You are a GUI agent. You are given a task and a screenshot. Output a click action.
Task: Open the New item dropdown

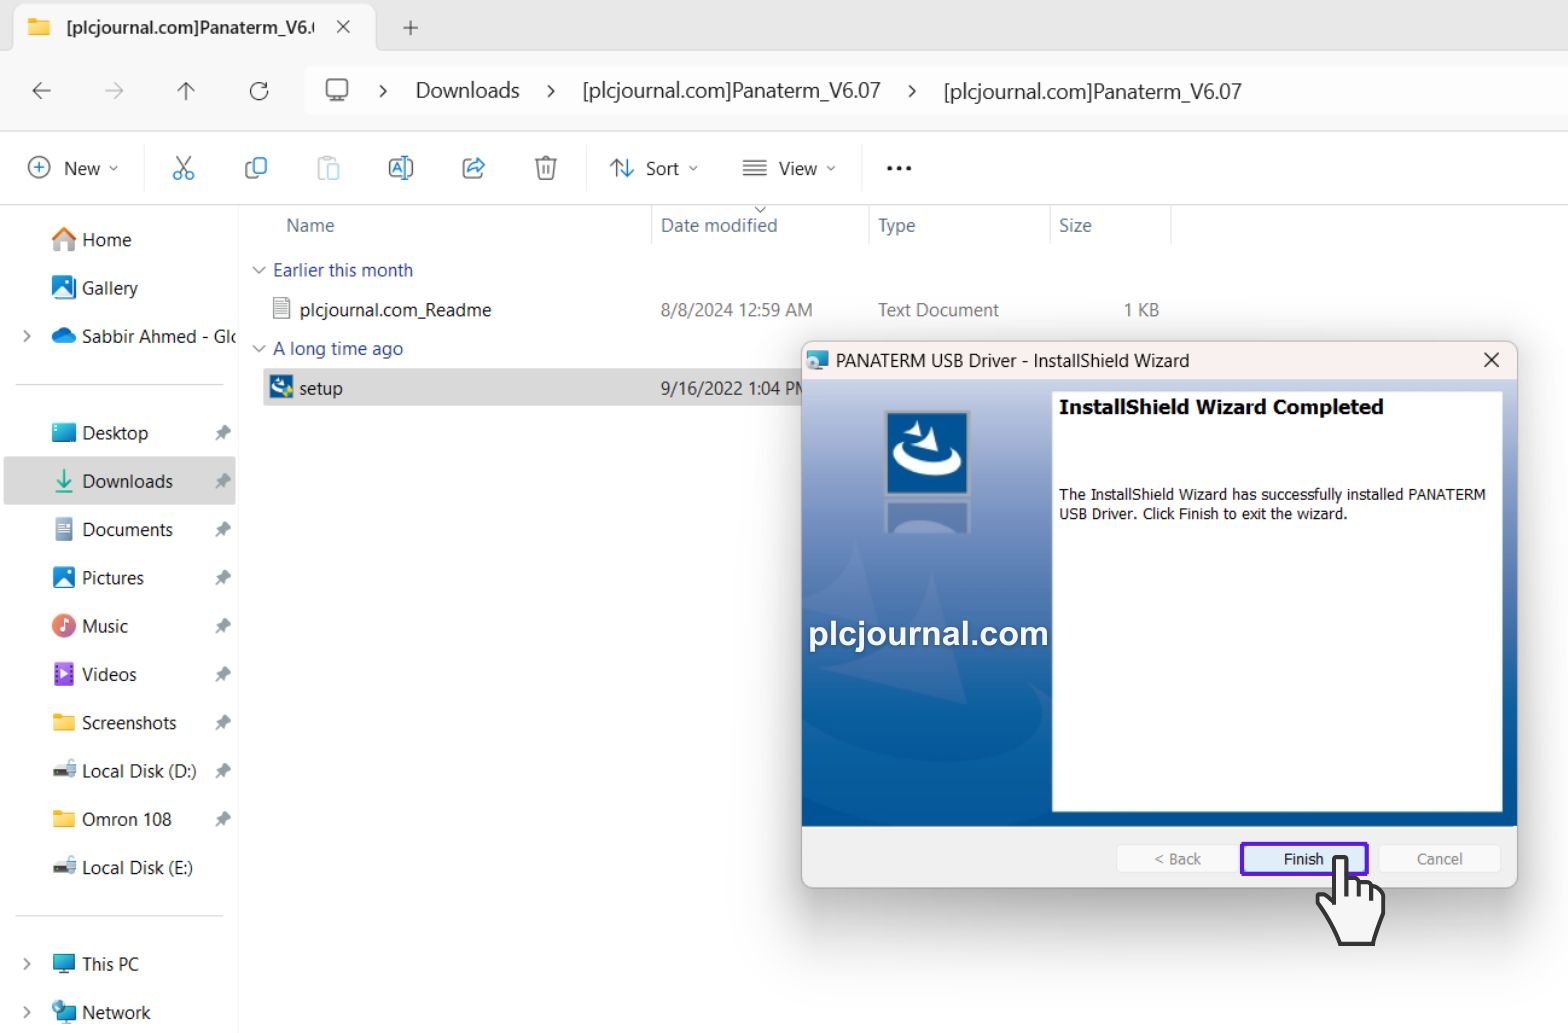(x=73, y=168)
